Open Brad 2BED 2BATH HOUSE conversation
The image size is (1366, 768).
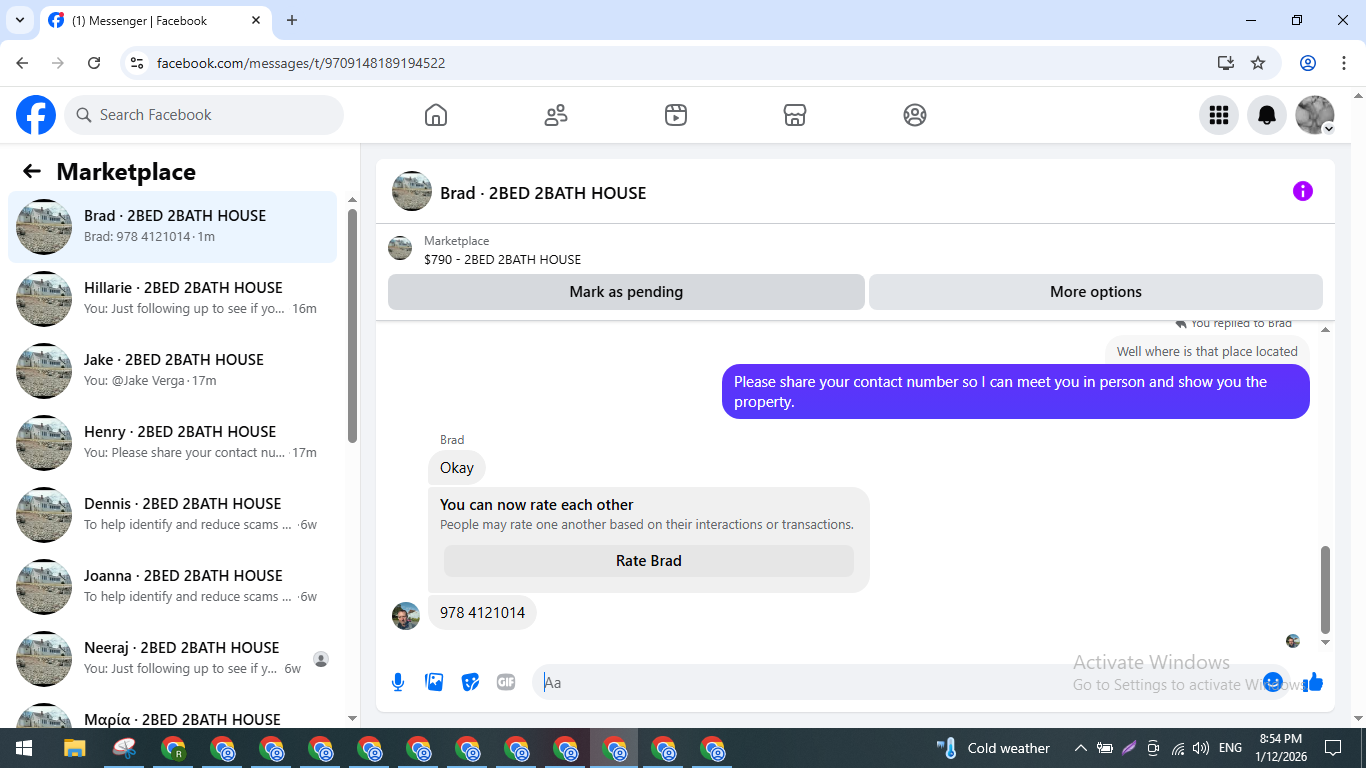(173, 227)
